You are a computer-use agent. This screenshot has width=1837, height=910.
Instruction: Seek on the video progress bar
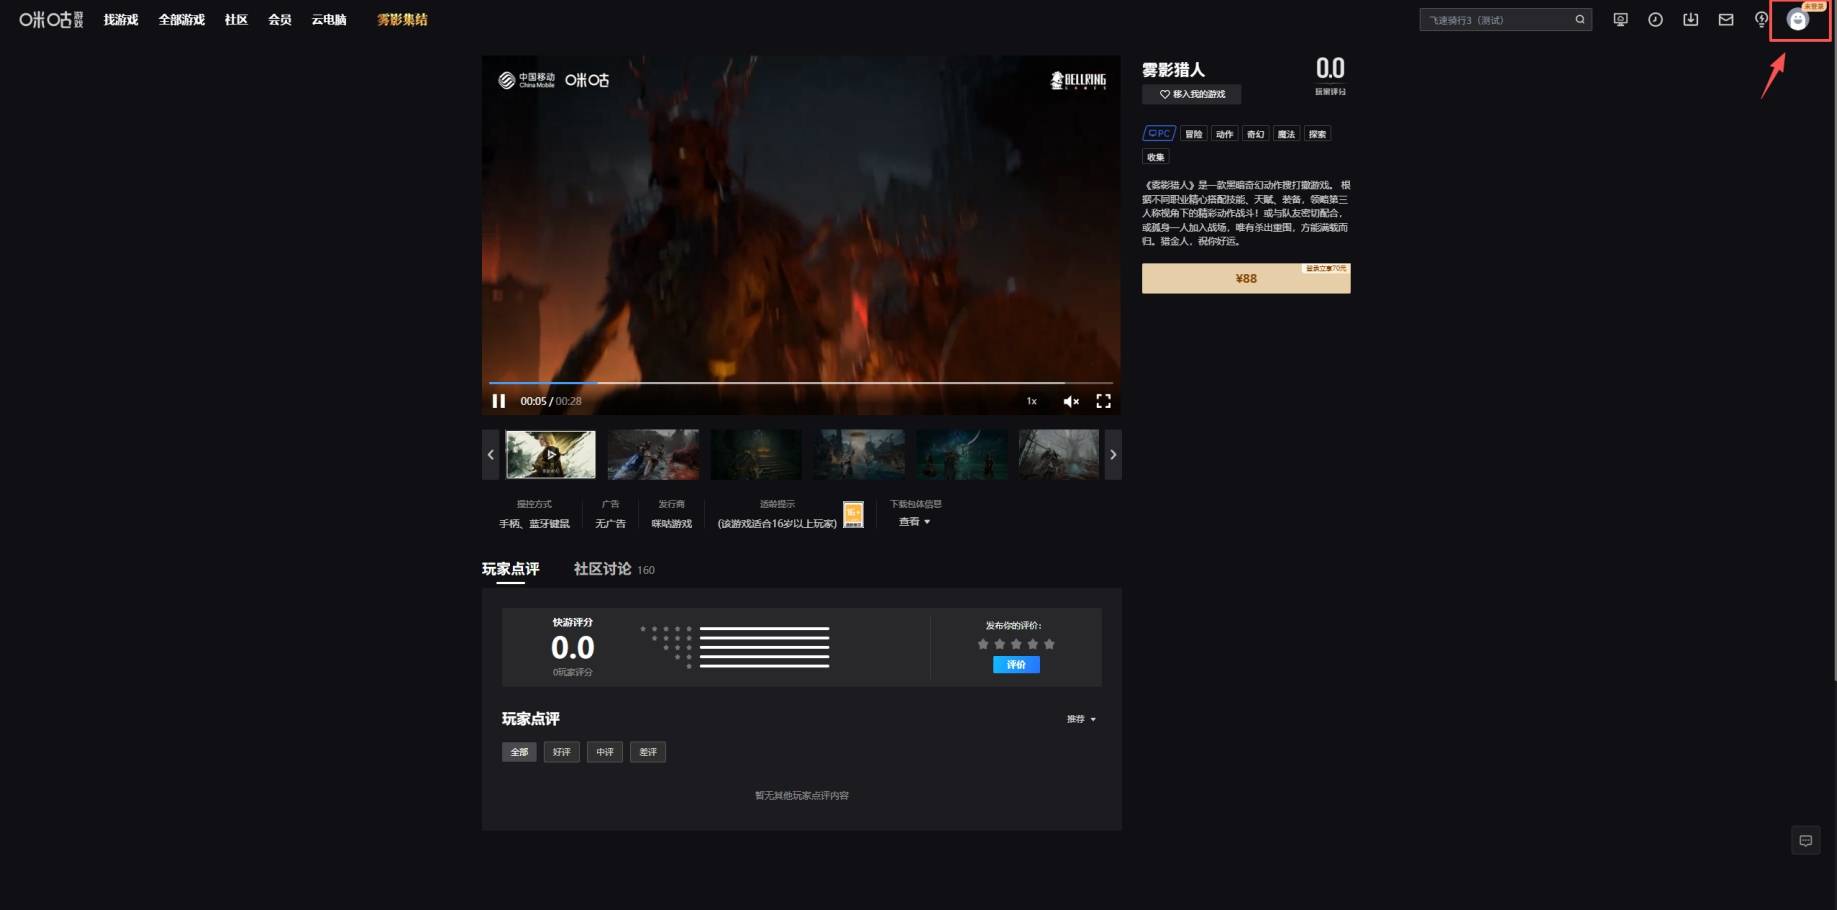click(801, 383)
